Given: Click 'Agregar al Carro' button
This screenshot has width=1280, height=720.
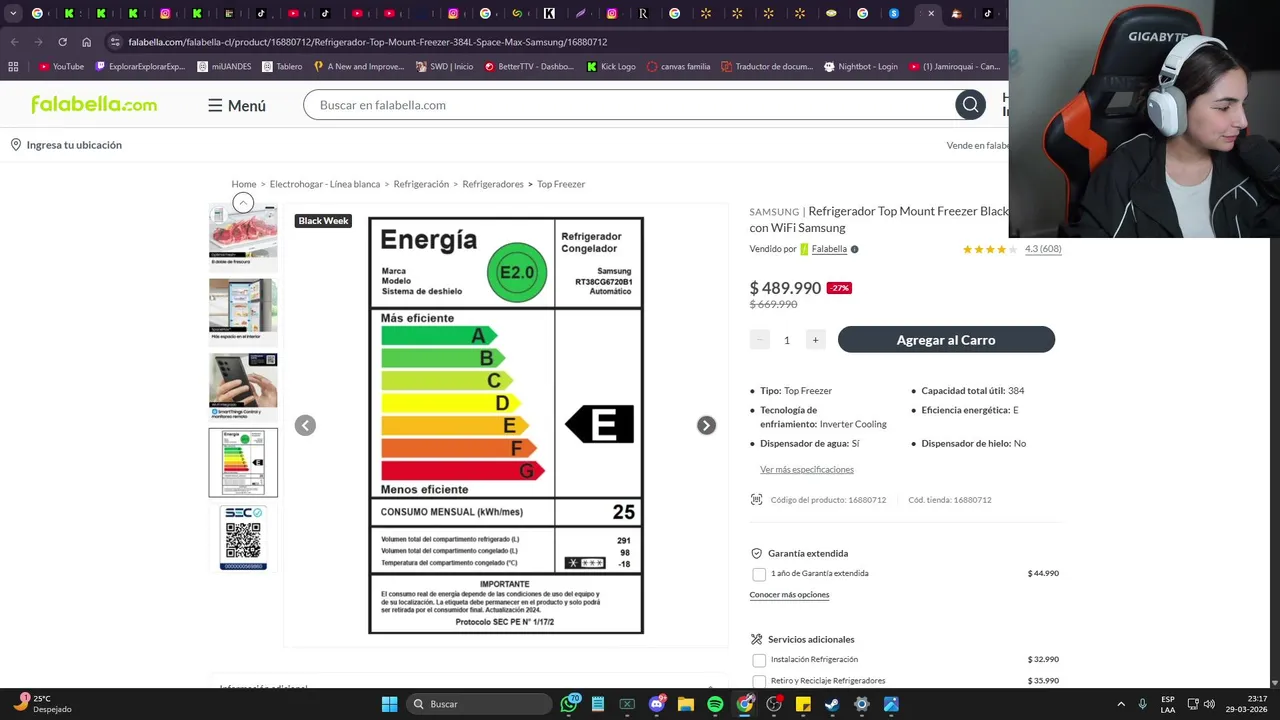Looking at the screenshot, I should [x=946, y=340].
